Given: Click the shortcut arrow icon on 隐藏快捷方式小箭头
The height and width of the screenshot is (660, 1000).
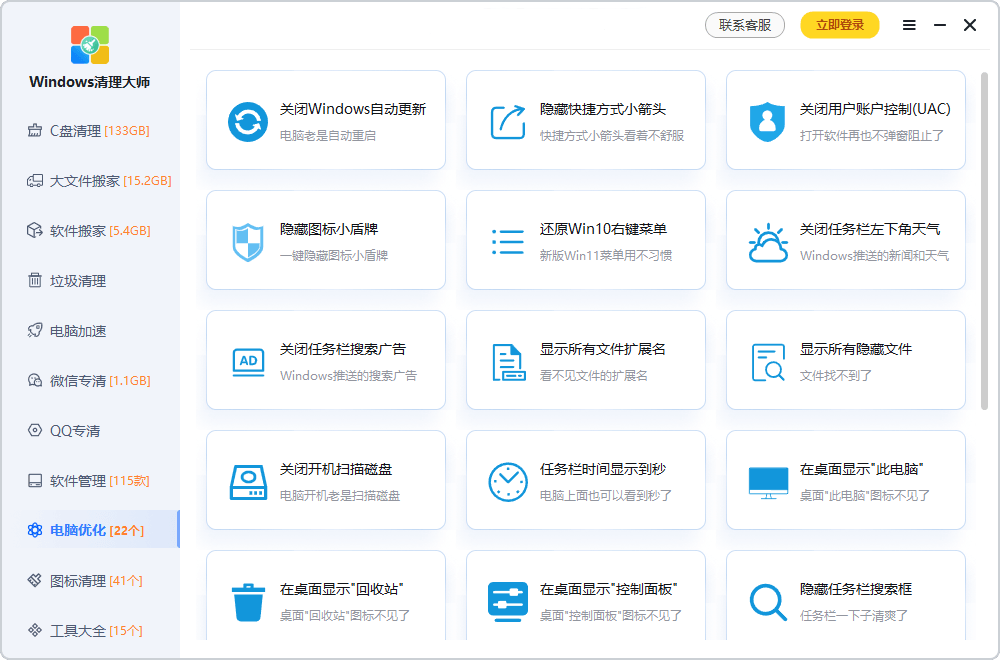Looking at the screenshot, I should pyautogui.click(x=508, y=121).
